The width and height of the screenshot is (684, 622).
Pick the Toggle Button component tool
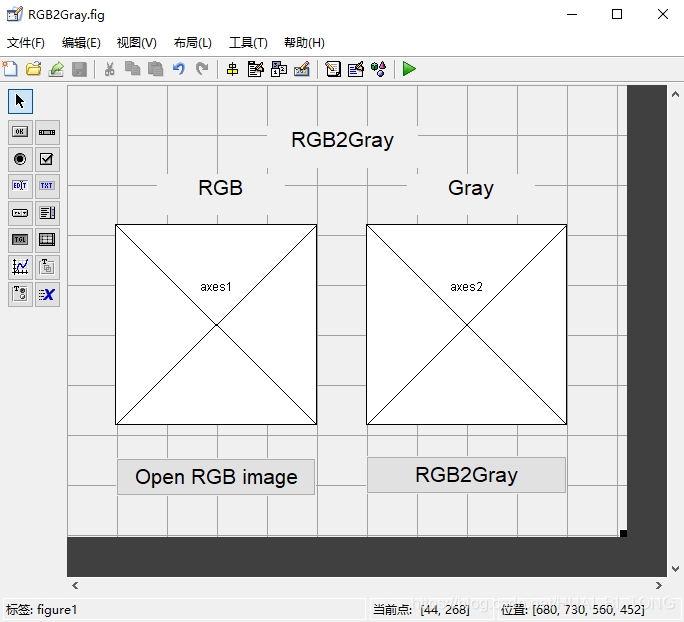coord(20,240)
